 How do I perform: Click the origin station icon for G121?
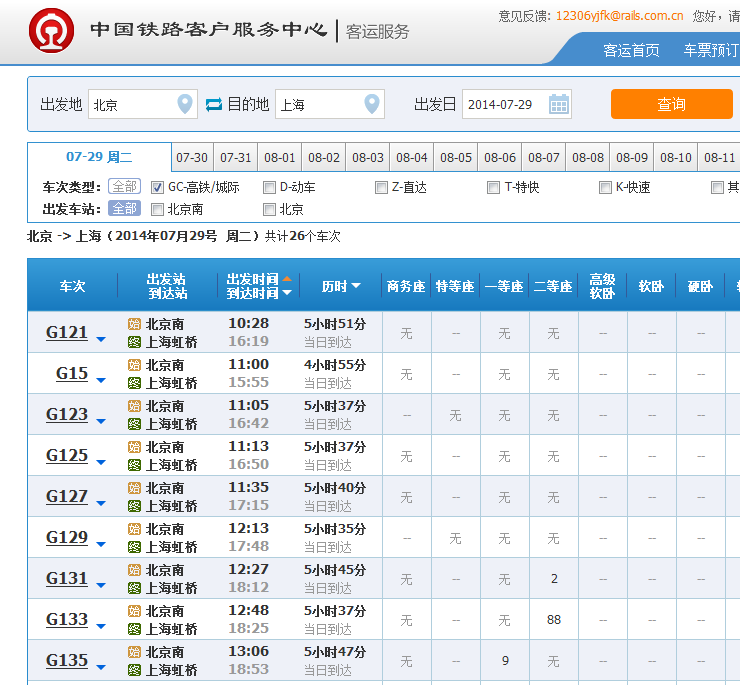pyautogui.click(x=135, y=324)
